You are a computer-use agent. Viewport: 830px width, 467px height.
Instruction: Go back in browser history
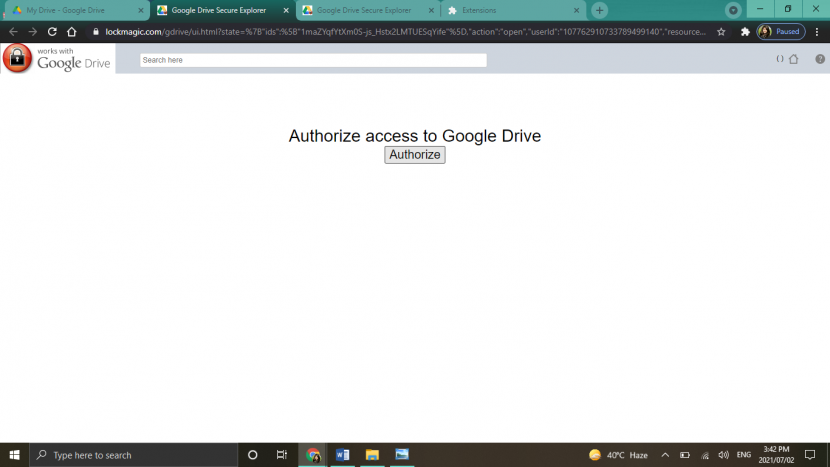point(13,32)
